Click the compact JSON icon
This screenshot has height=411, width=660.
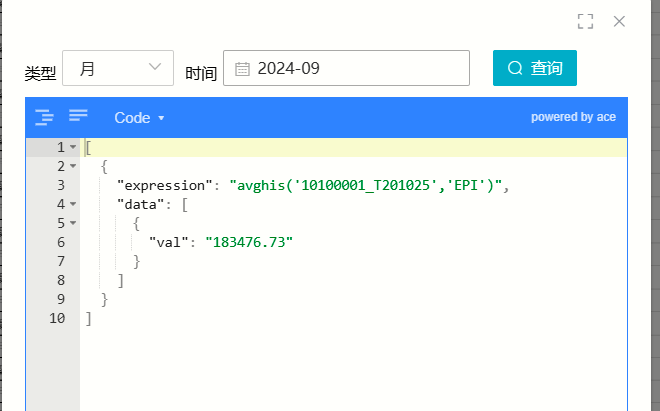point(78,115)
